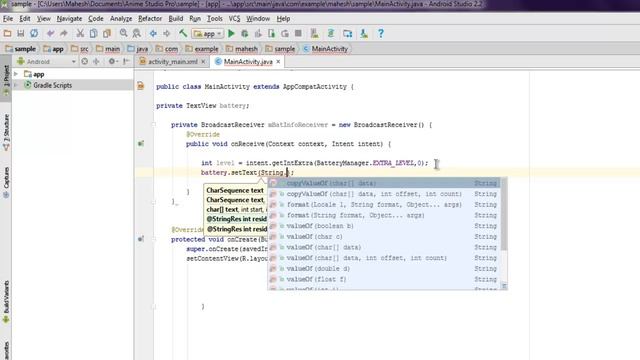The width and height of the screenshot is (640, 360).
Task: Pick valueOf(double d) completion entry
Action: click(384, 269)
